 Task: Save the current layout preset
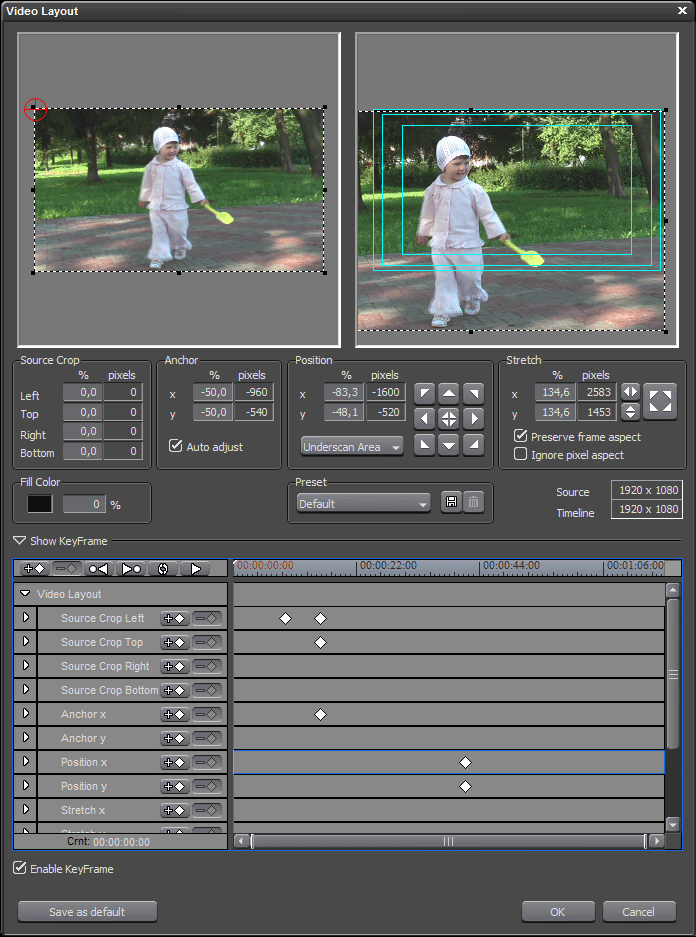pyautogui.click(x=451, y=503)
